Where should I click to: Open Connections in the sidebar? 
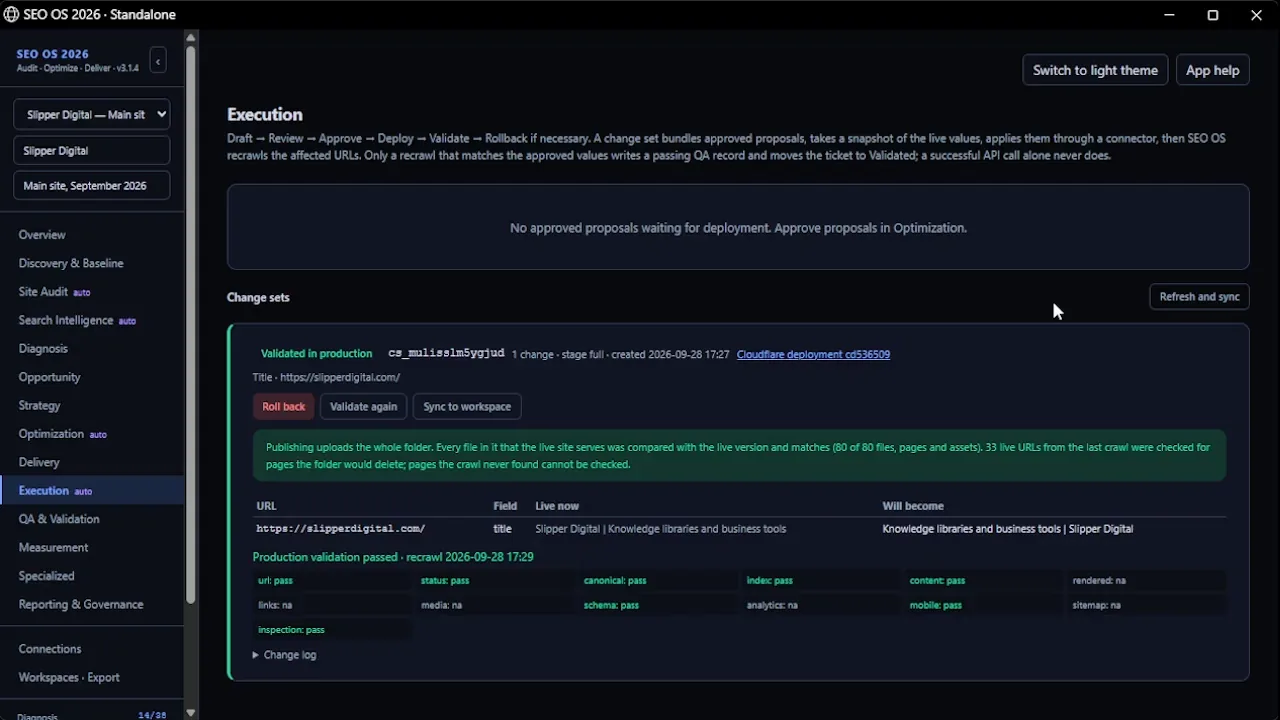pyautogui.click(x=50, y=649)
